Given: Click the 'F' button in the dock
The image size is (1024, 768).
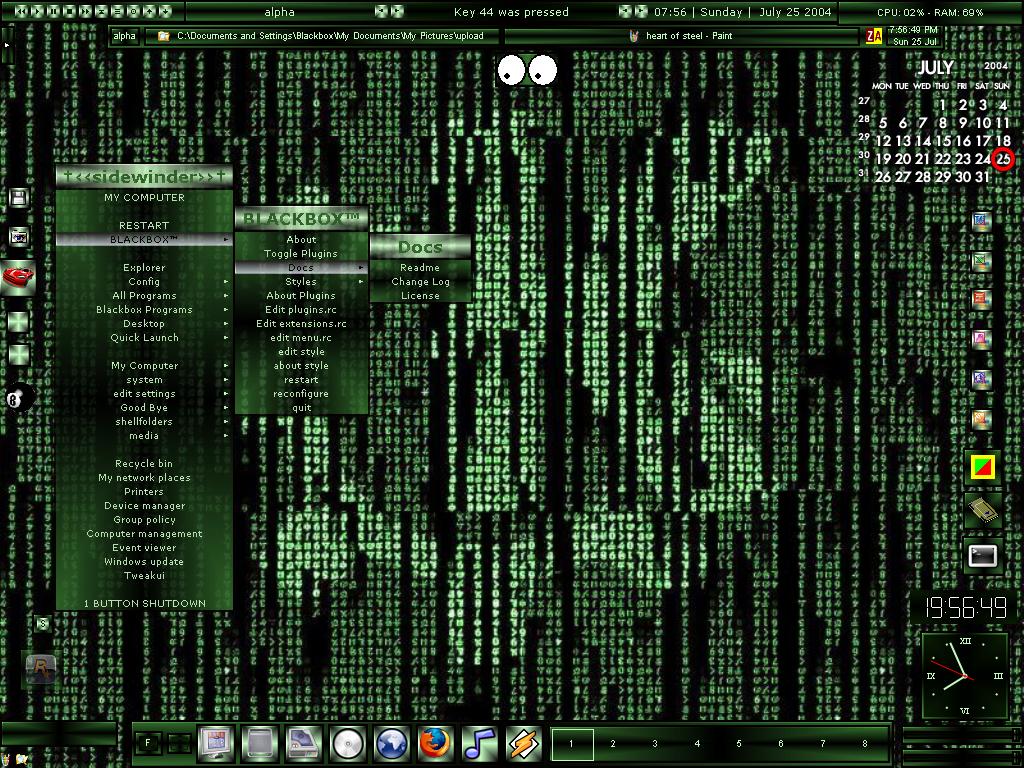Looking at the screenshot, I should tap(148, 743).
